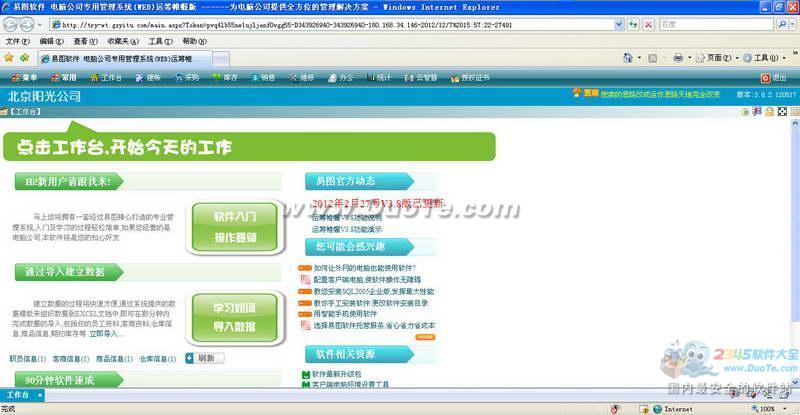Click the 商品信息(1) link
The image size is (800, 415).
pos(114,359)
